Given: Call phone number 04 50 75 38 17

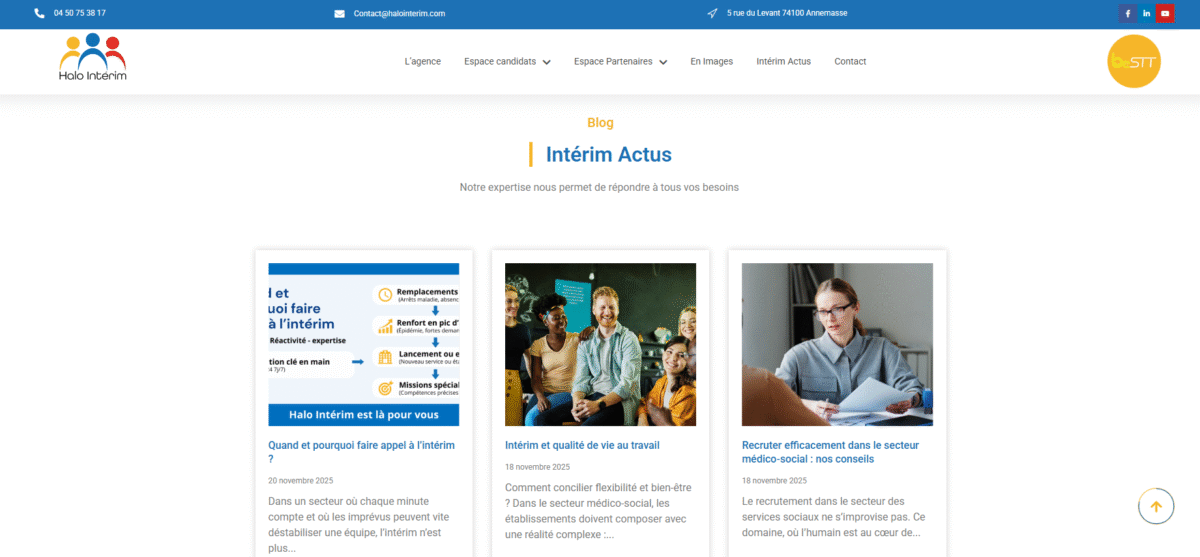Looking at the screenshot, I should pos(80,13).
